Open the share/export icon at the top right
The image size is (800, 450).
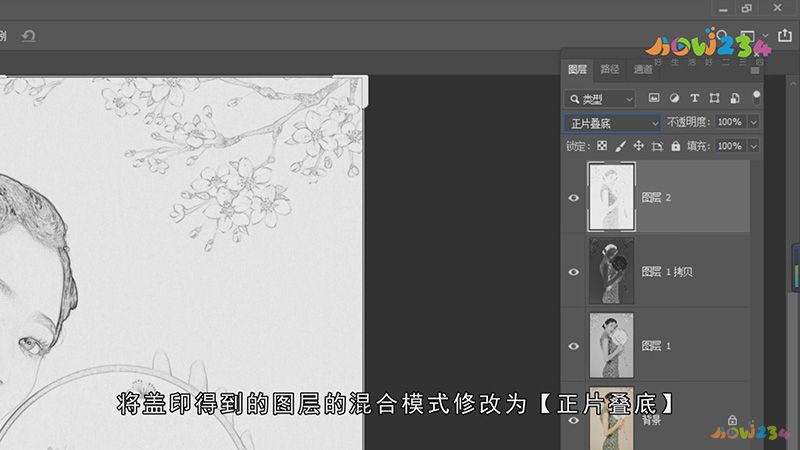(785, 35)
